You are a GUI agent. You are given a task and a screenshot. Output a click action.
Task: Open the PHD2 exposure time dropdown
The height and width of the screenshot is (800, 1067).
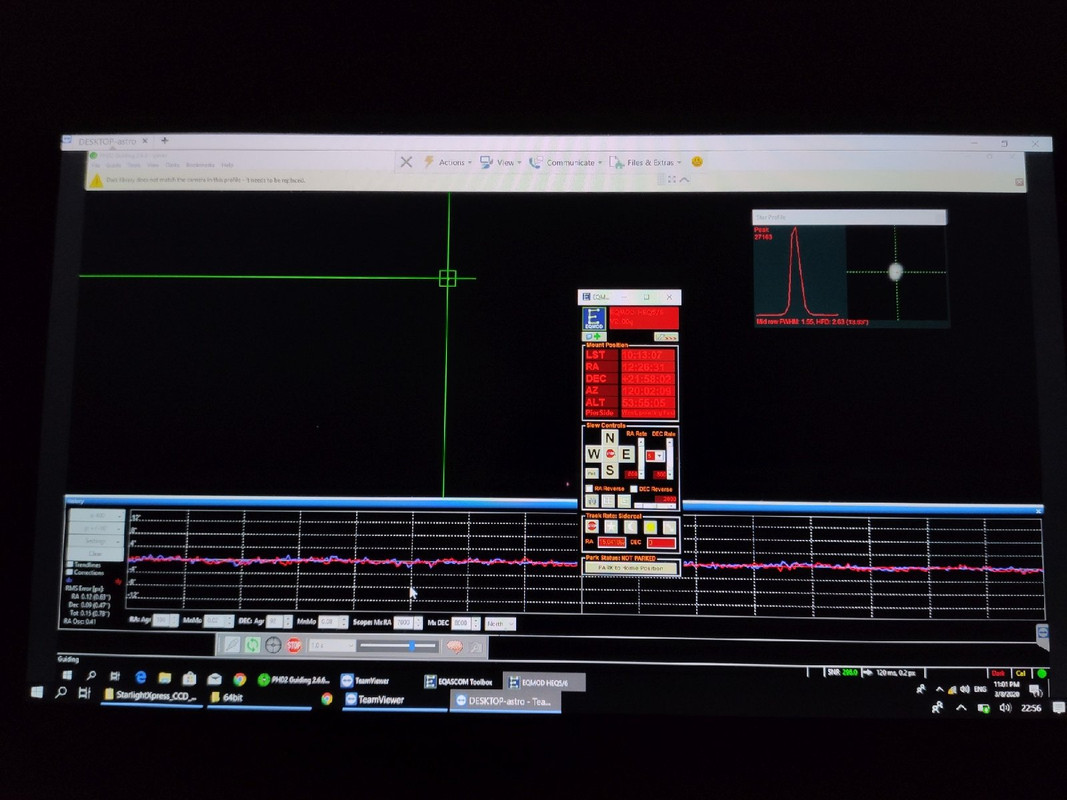pos(331,646)
